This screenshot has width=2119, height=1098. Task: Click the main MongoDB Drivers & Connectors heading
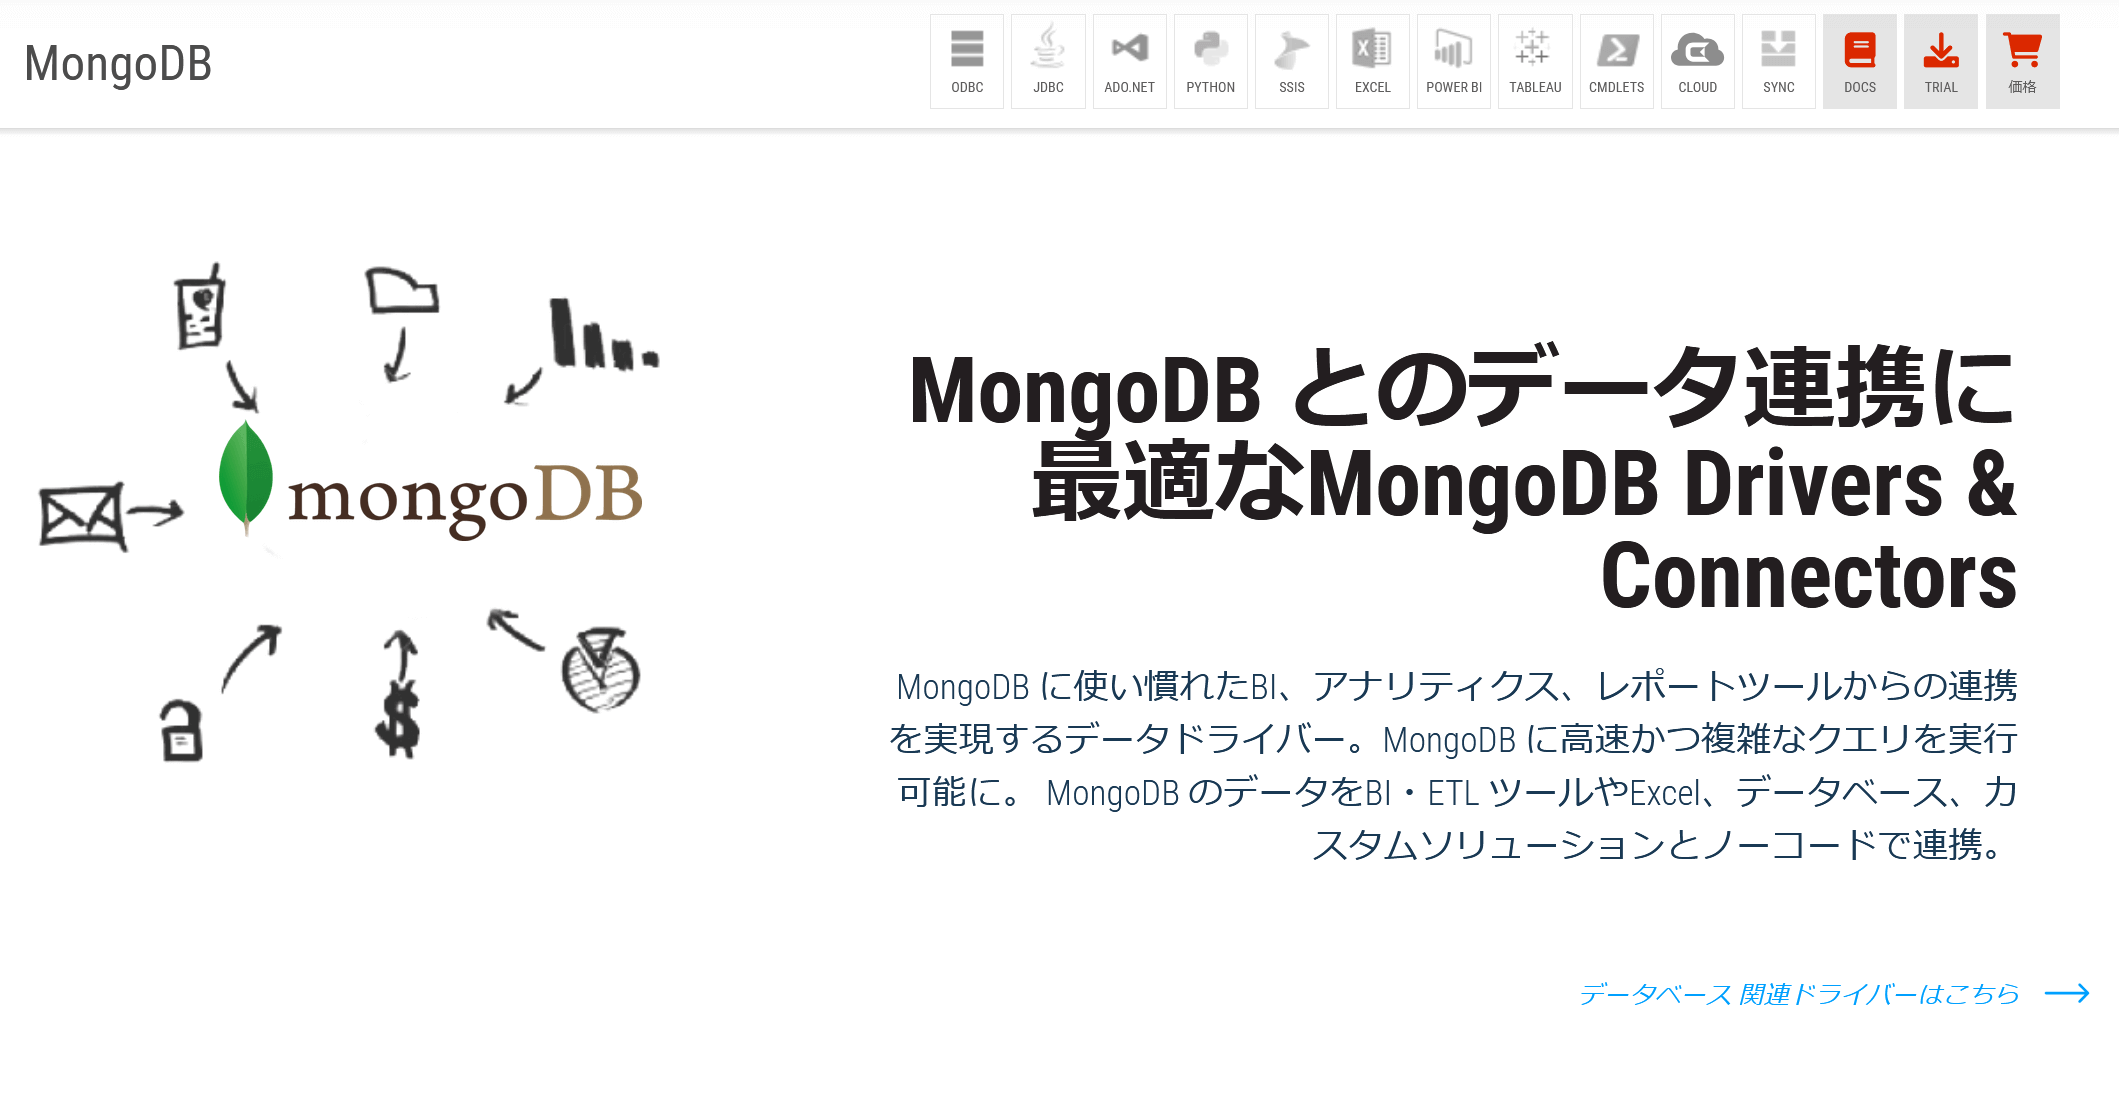click(1462, 482)
